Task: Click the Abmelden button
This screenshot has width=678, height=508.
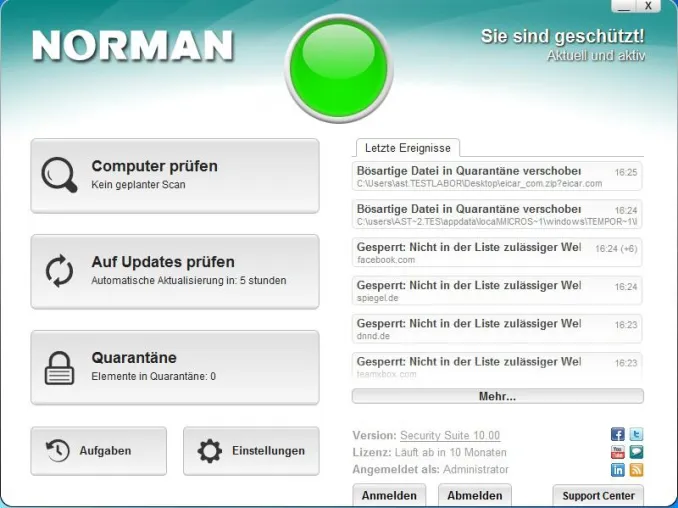Action: pyautogui.click(x=475, y=495)
